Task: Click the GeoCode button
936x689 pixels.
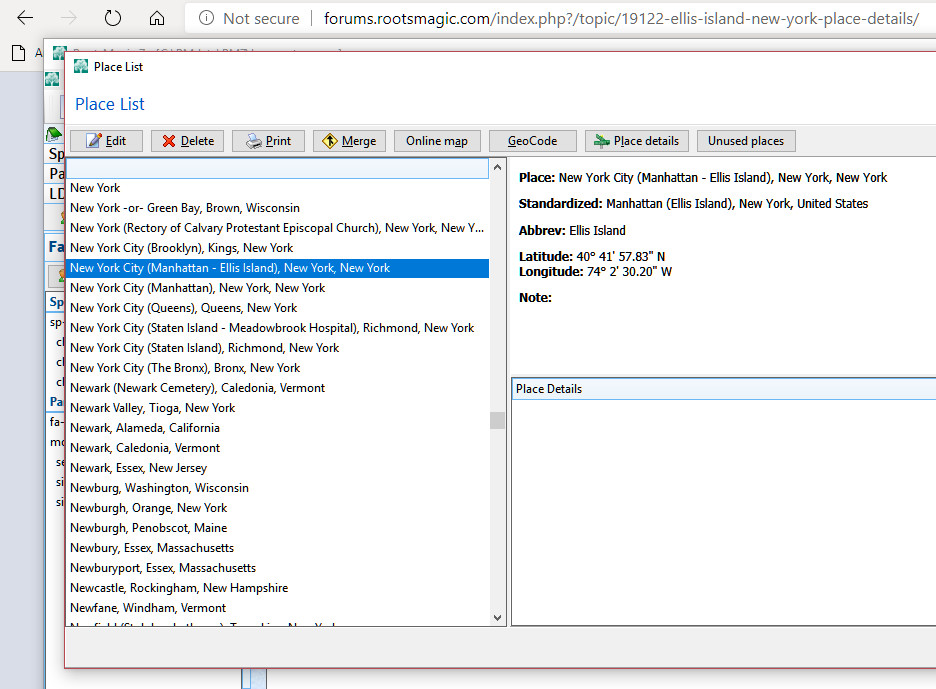Action: pyautogui.click(x=532, y=141)
